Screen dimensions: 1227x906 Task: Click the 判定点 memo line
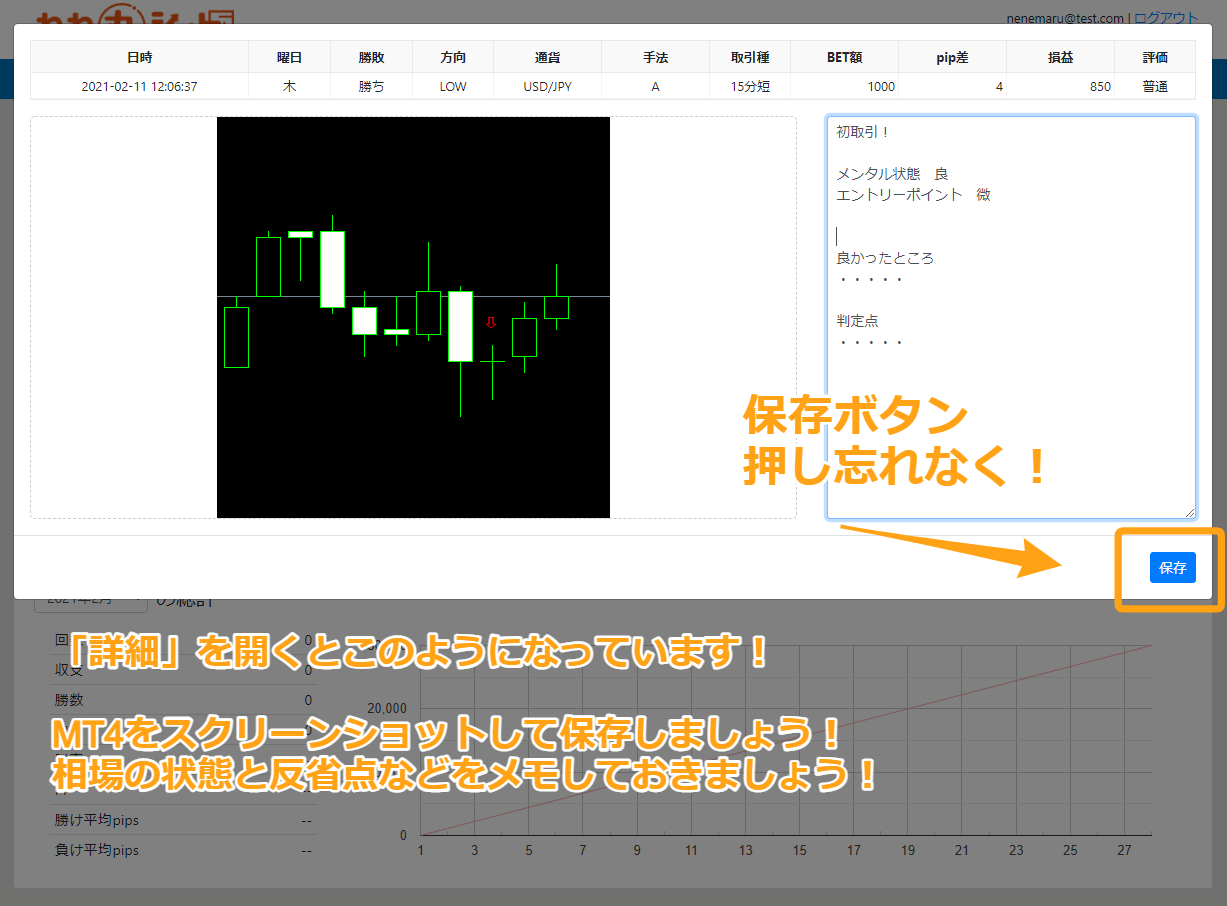pyautogui.click(x=857, y=321)
